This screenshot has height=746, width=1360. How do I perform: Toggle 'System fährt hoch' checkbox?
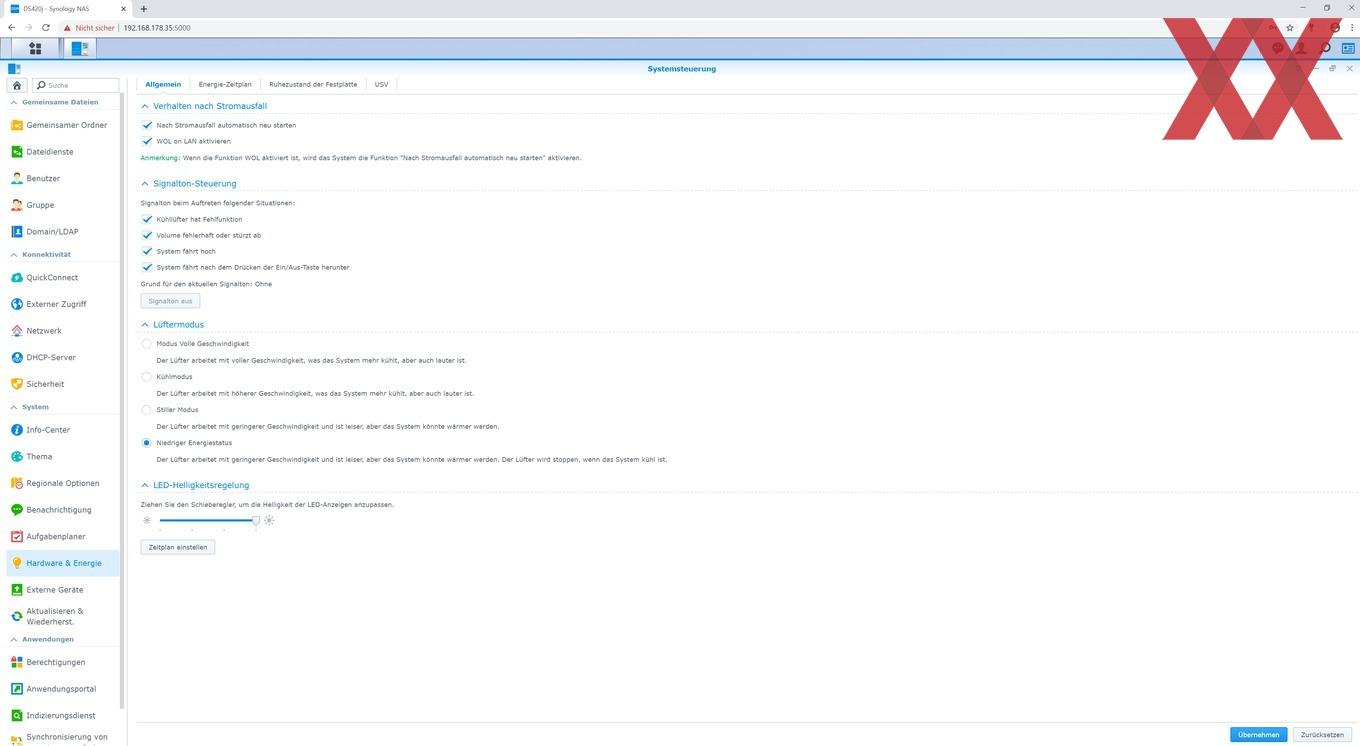coord(147,251)
